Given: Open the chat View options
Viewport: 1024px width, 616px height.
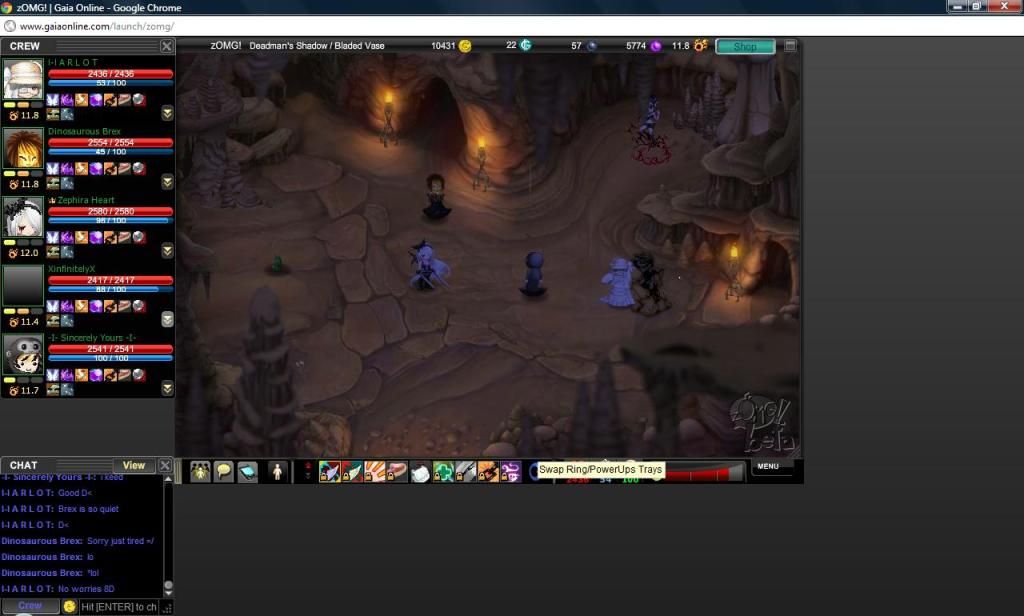Looking at the screenshot, I should [134, 465].
